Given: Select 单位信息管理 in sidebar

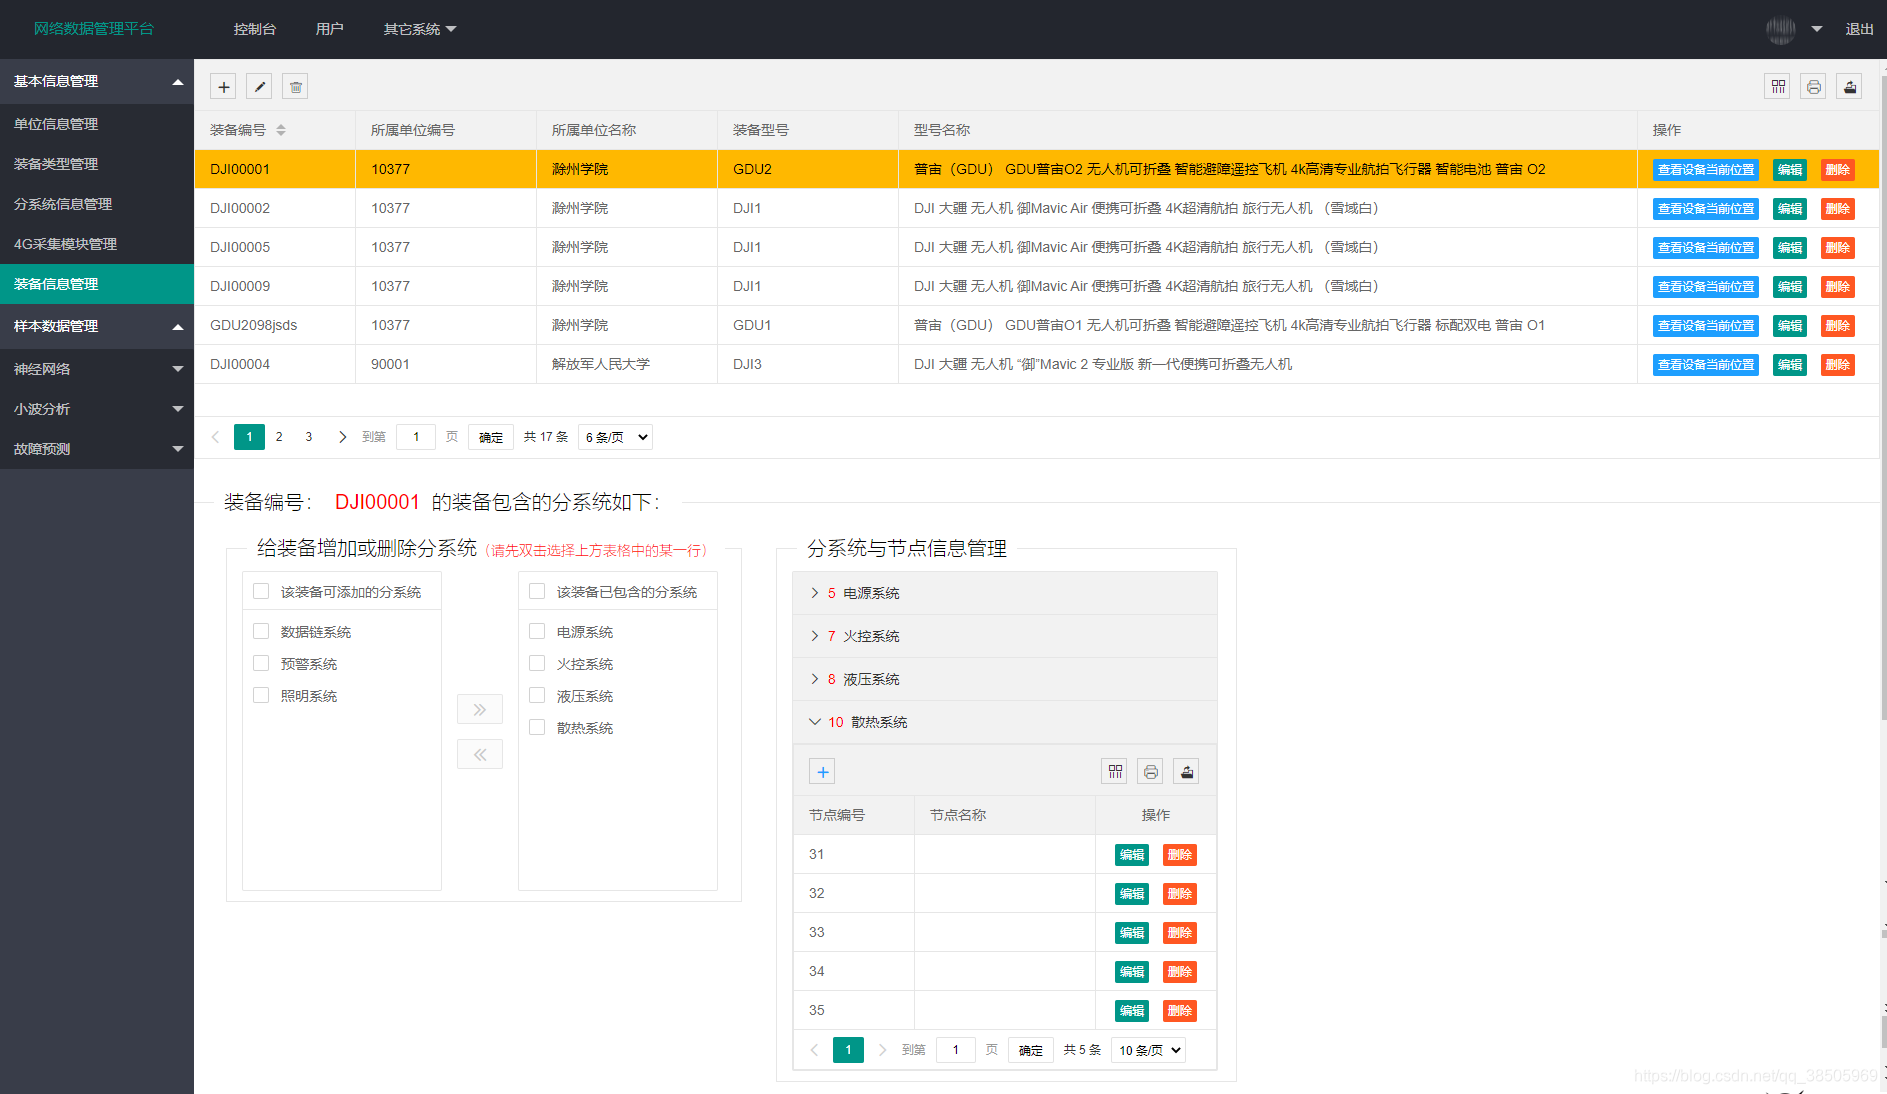Looking at the screenshot, I should click(x=97, y=124).
